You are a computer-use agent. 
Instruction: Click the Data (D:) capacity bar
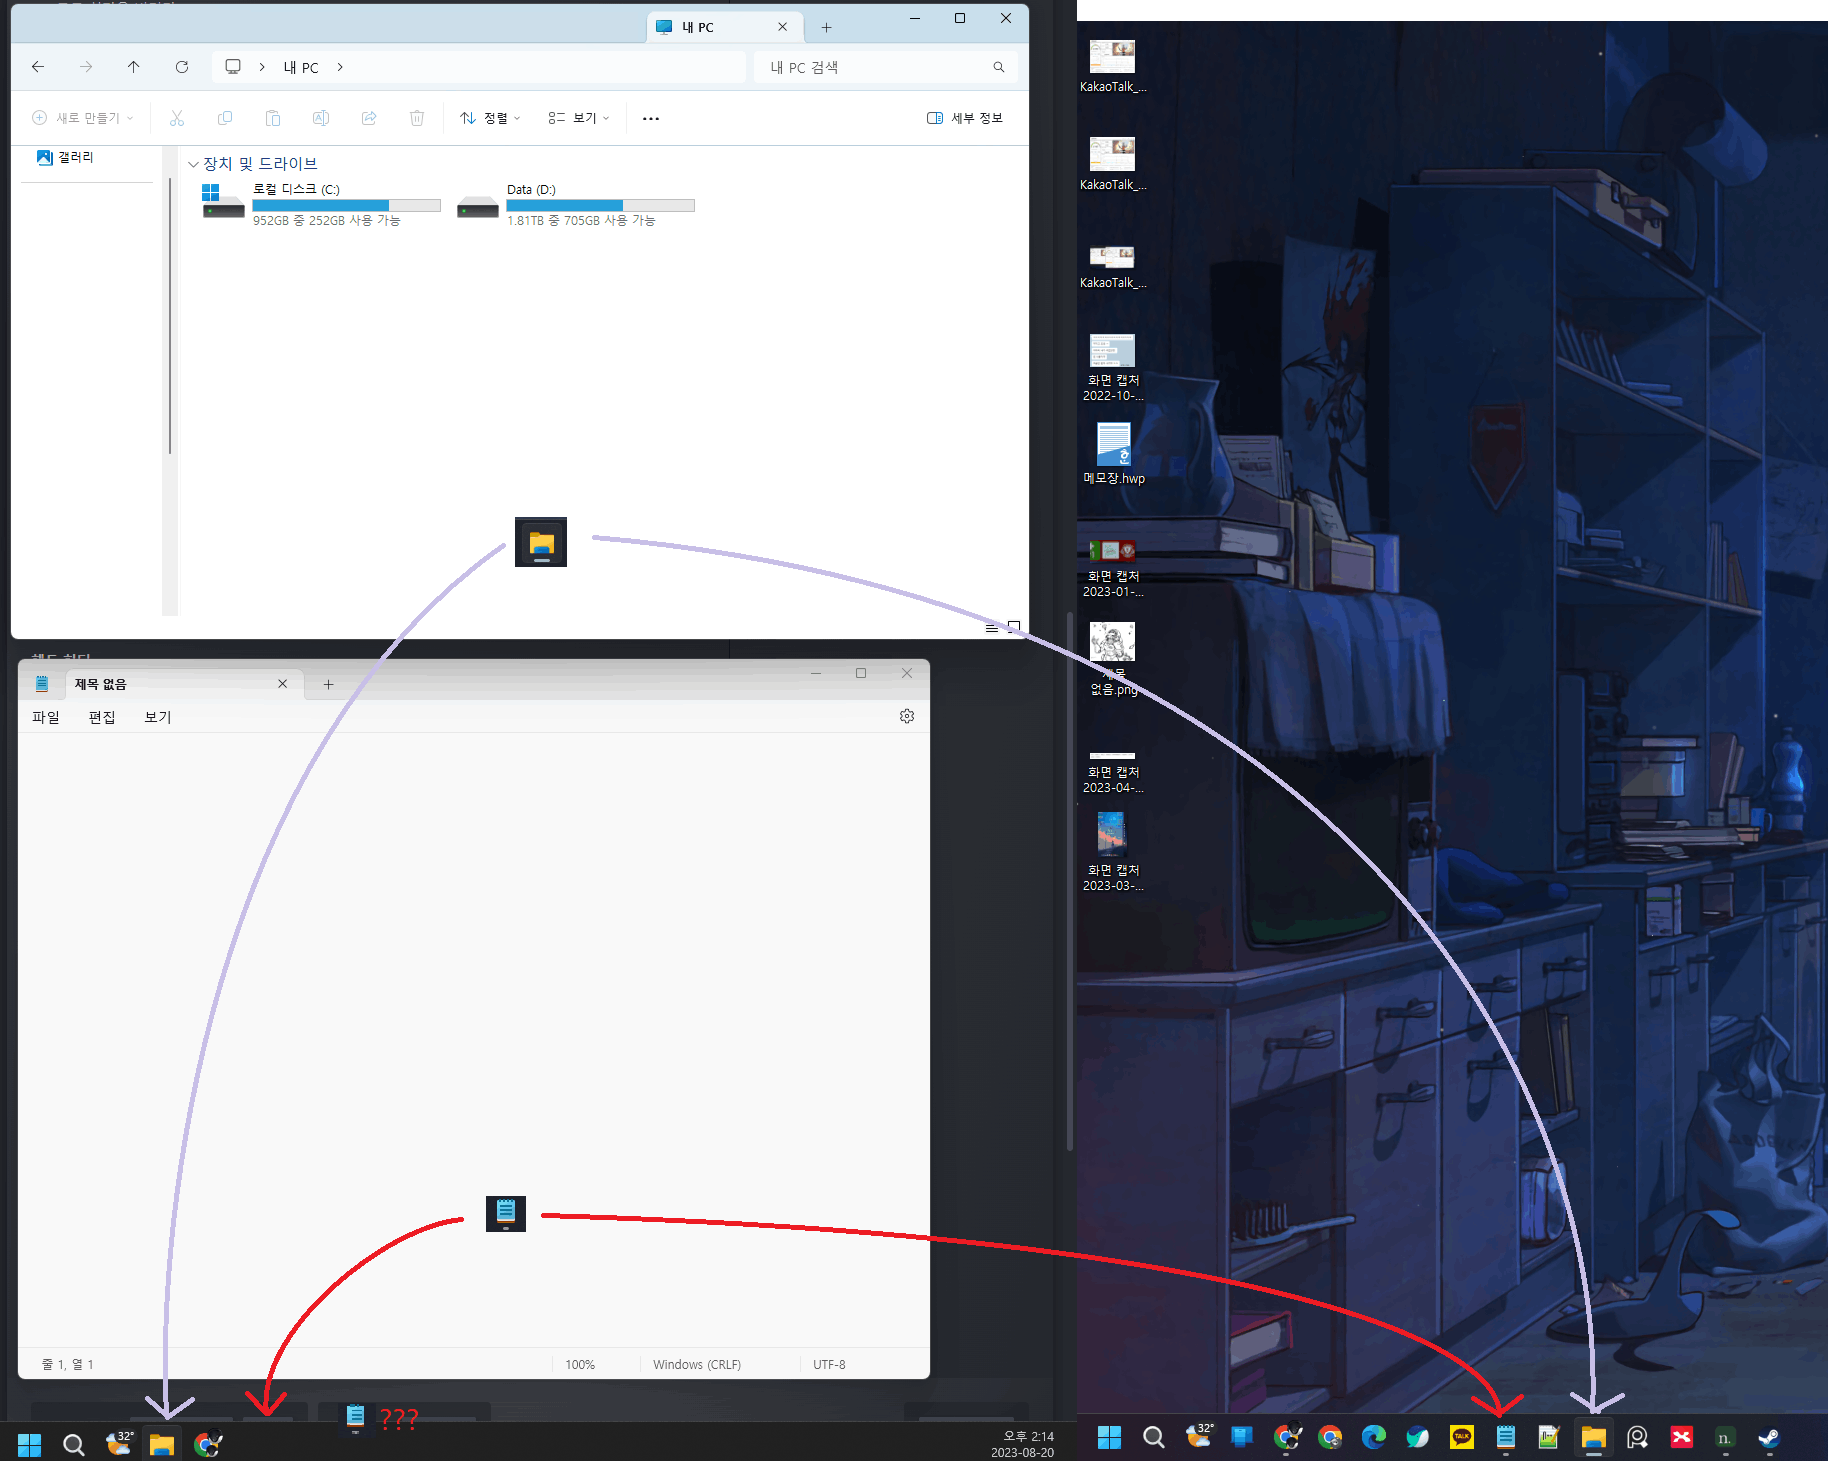tap(600, 205)
